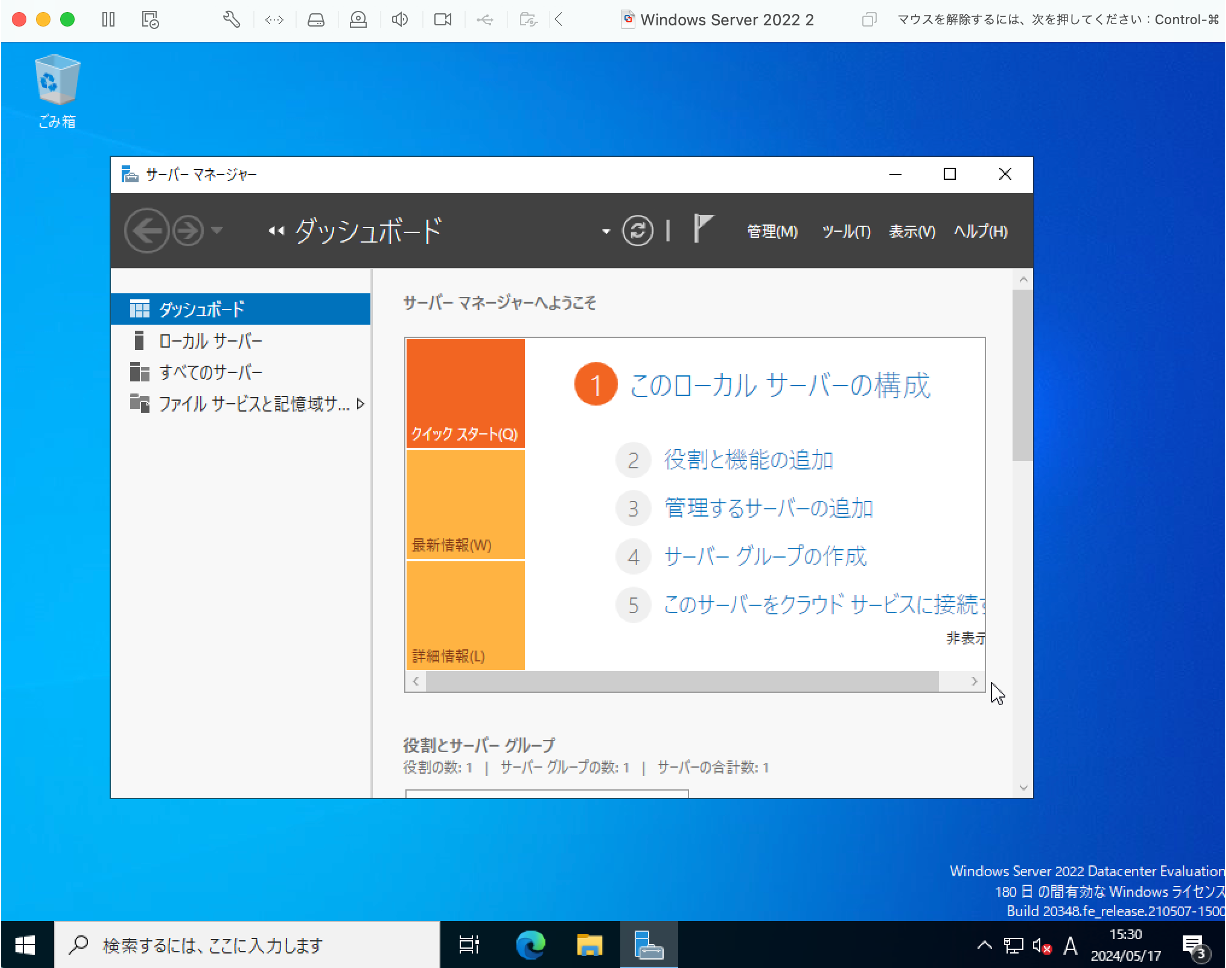Open 役割と機能の追加 link
1226x968 pixels.
click(x=749, y=460)
